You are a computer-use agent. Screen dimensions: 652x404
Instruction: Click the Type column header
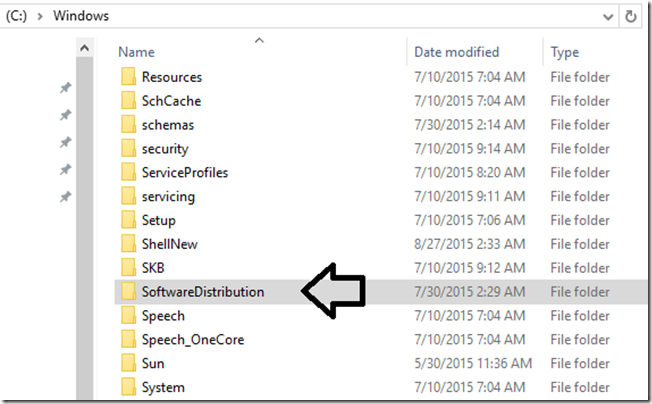tap(565, 51)
